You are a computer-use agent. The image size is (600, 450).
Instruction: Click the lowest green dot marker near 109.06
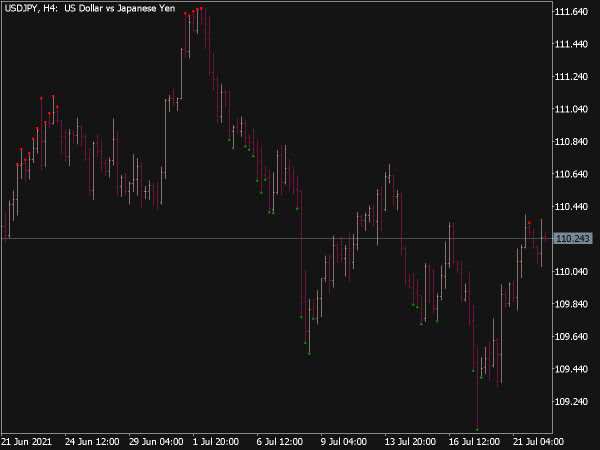click(477, 430)
